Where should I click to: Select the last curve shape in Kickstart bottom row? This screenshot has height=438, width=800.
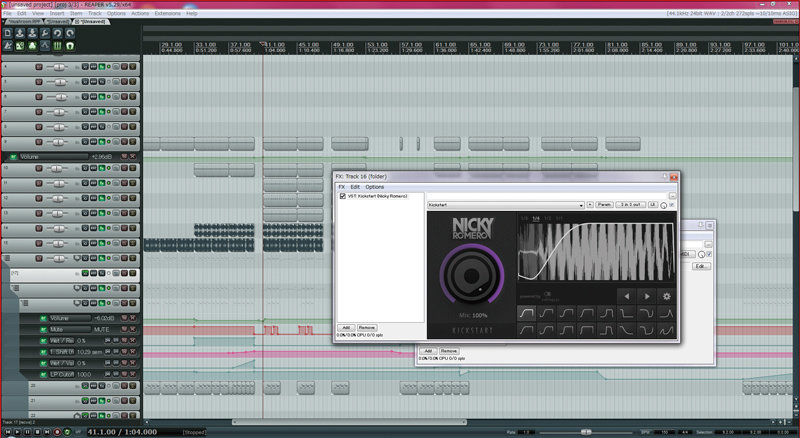pos(666,330)
